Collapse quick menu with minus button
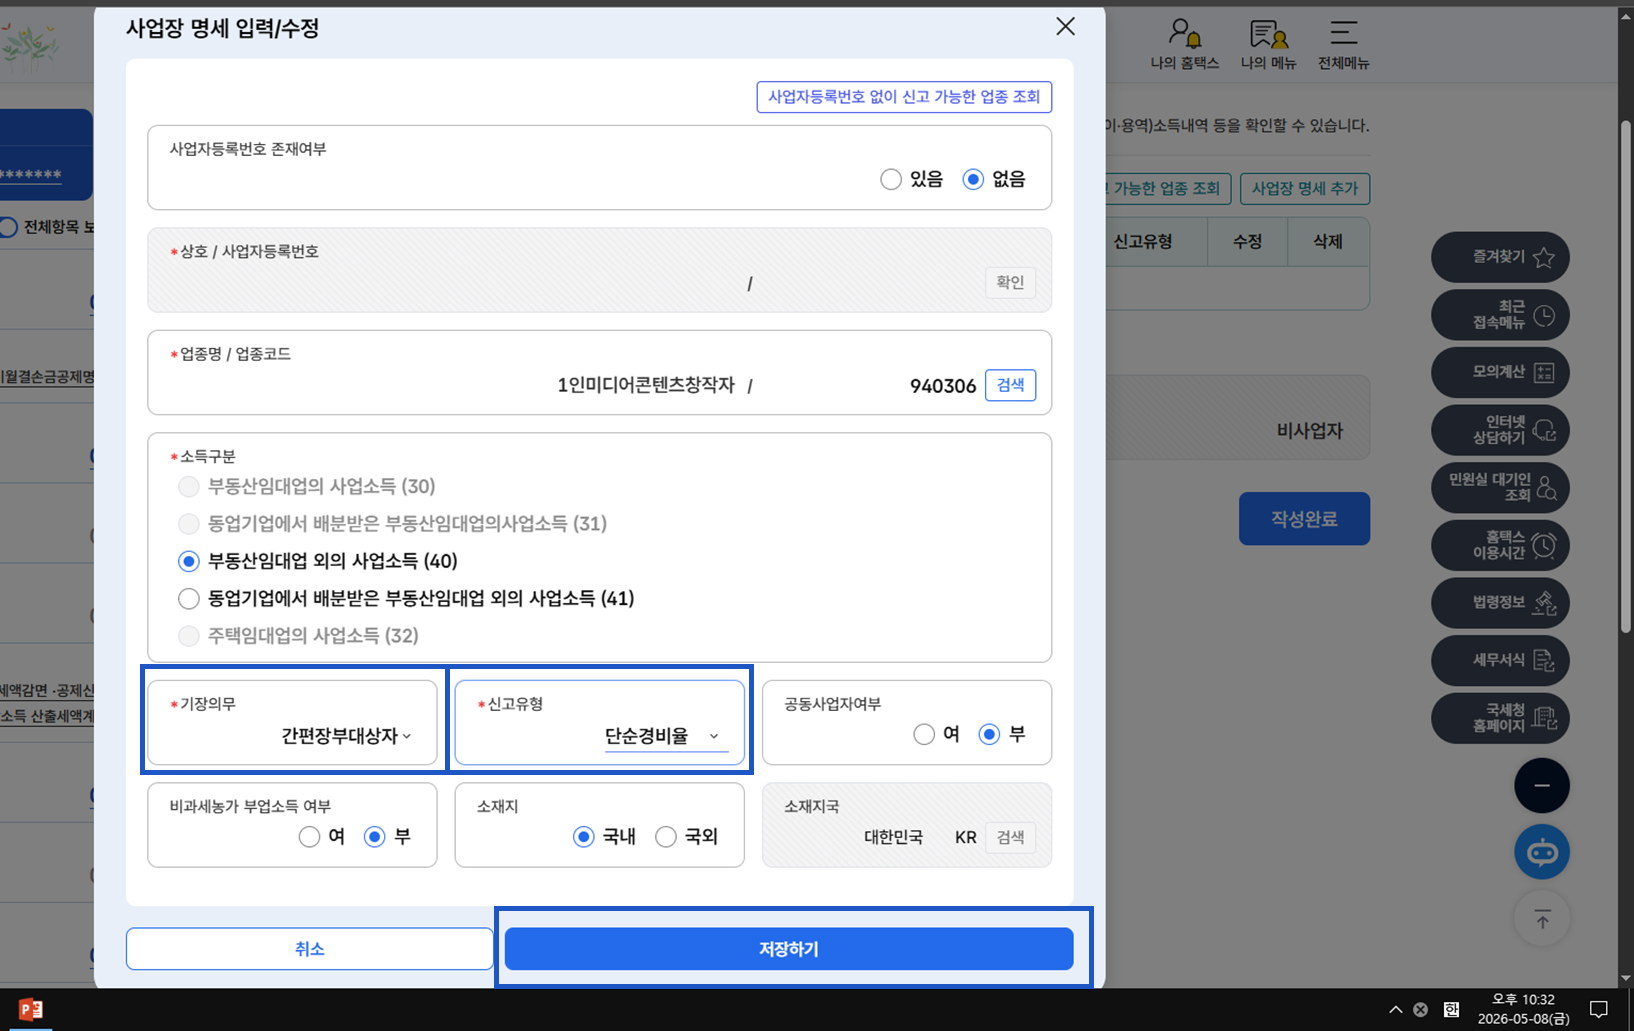The width and height of the screenshot is (1634, 1031). pyautogui.click(x=1542, y=786)
